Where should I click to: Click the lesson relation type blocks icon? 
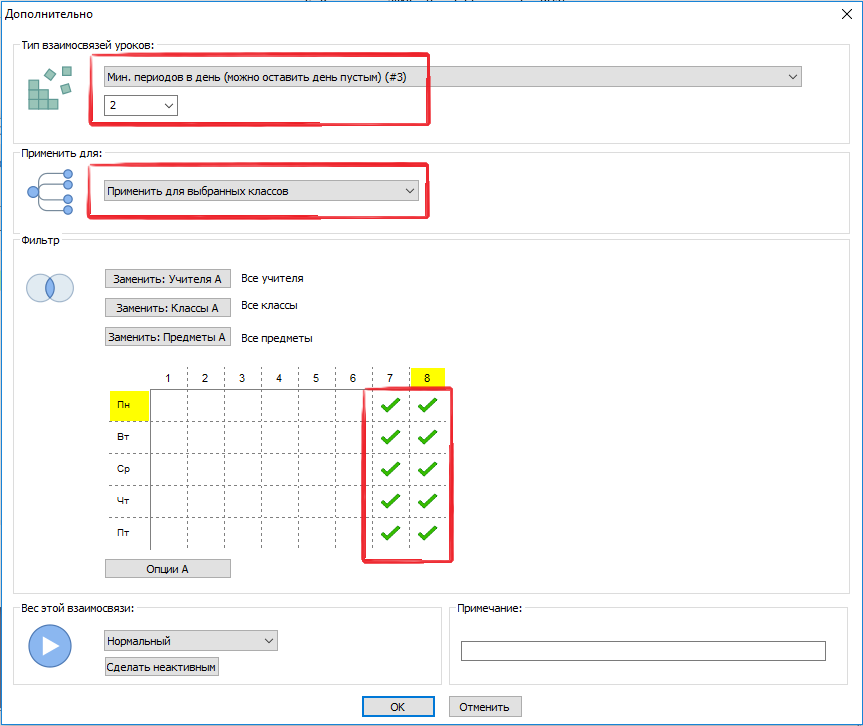pos(49,88)
